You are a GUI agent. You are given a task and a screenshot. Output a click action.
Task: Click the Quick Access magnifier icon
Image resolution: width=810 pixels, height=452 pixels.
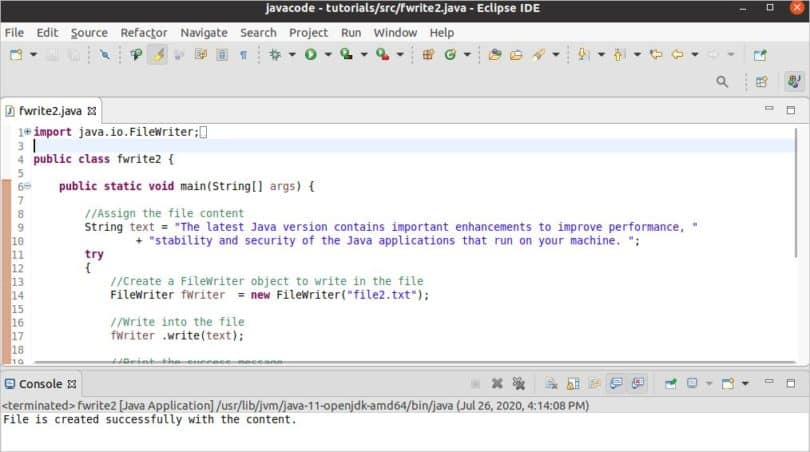point(722,82)
